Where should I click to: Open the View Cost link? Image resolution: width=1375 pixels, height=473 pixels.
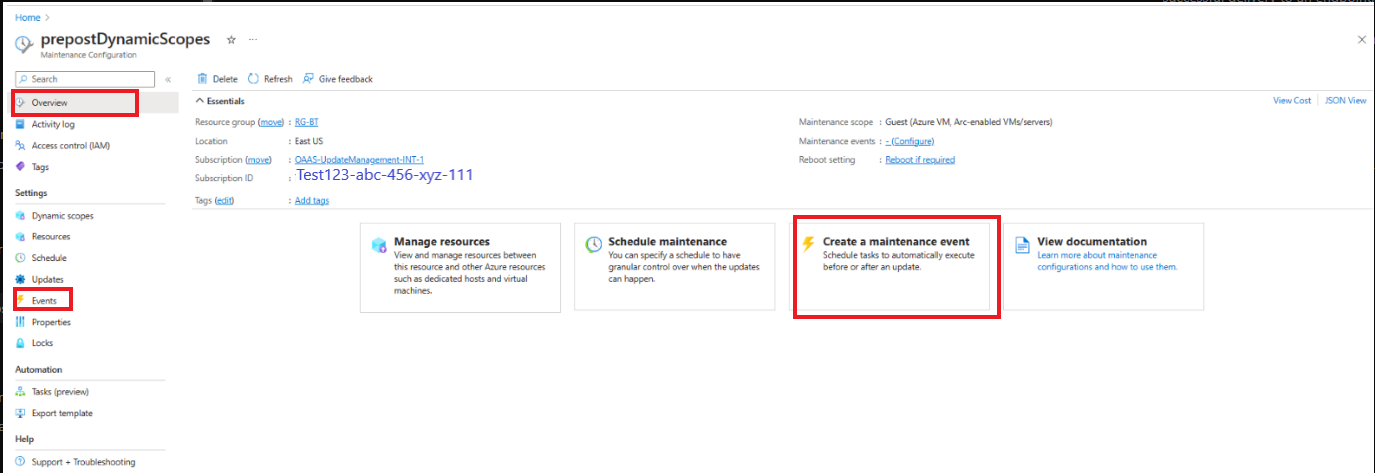click(x=1292, y=101)
